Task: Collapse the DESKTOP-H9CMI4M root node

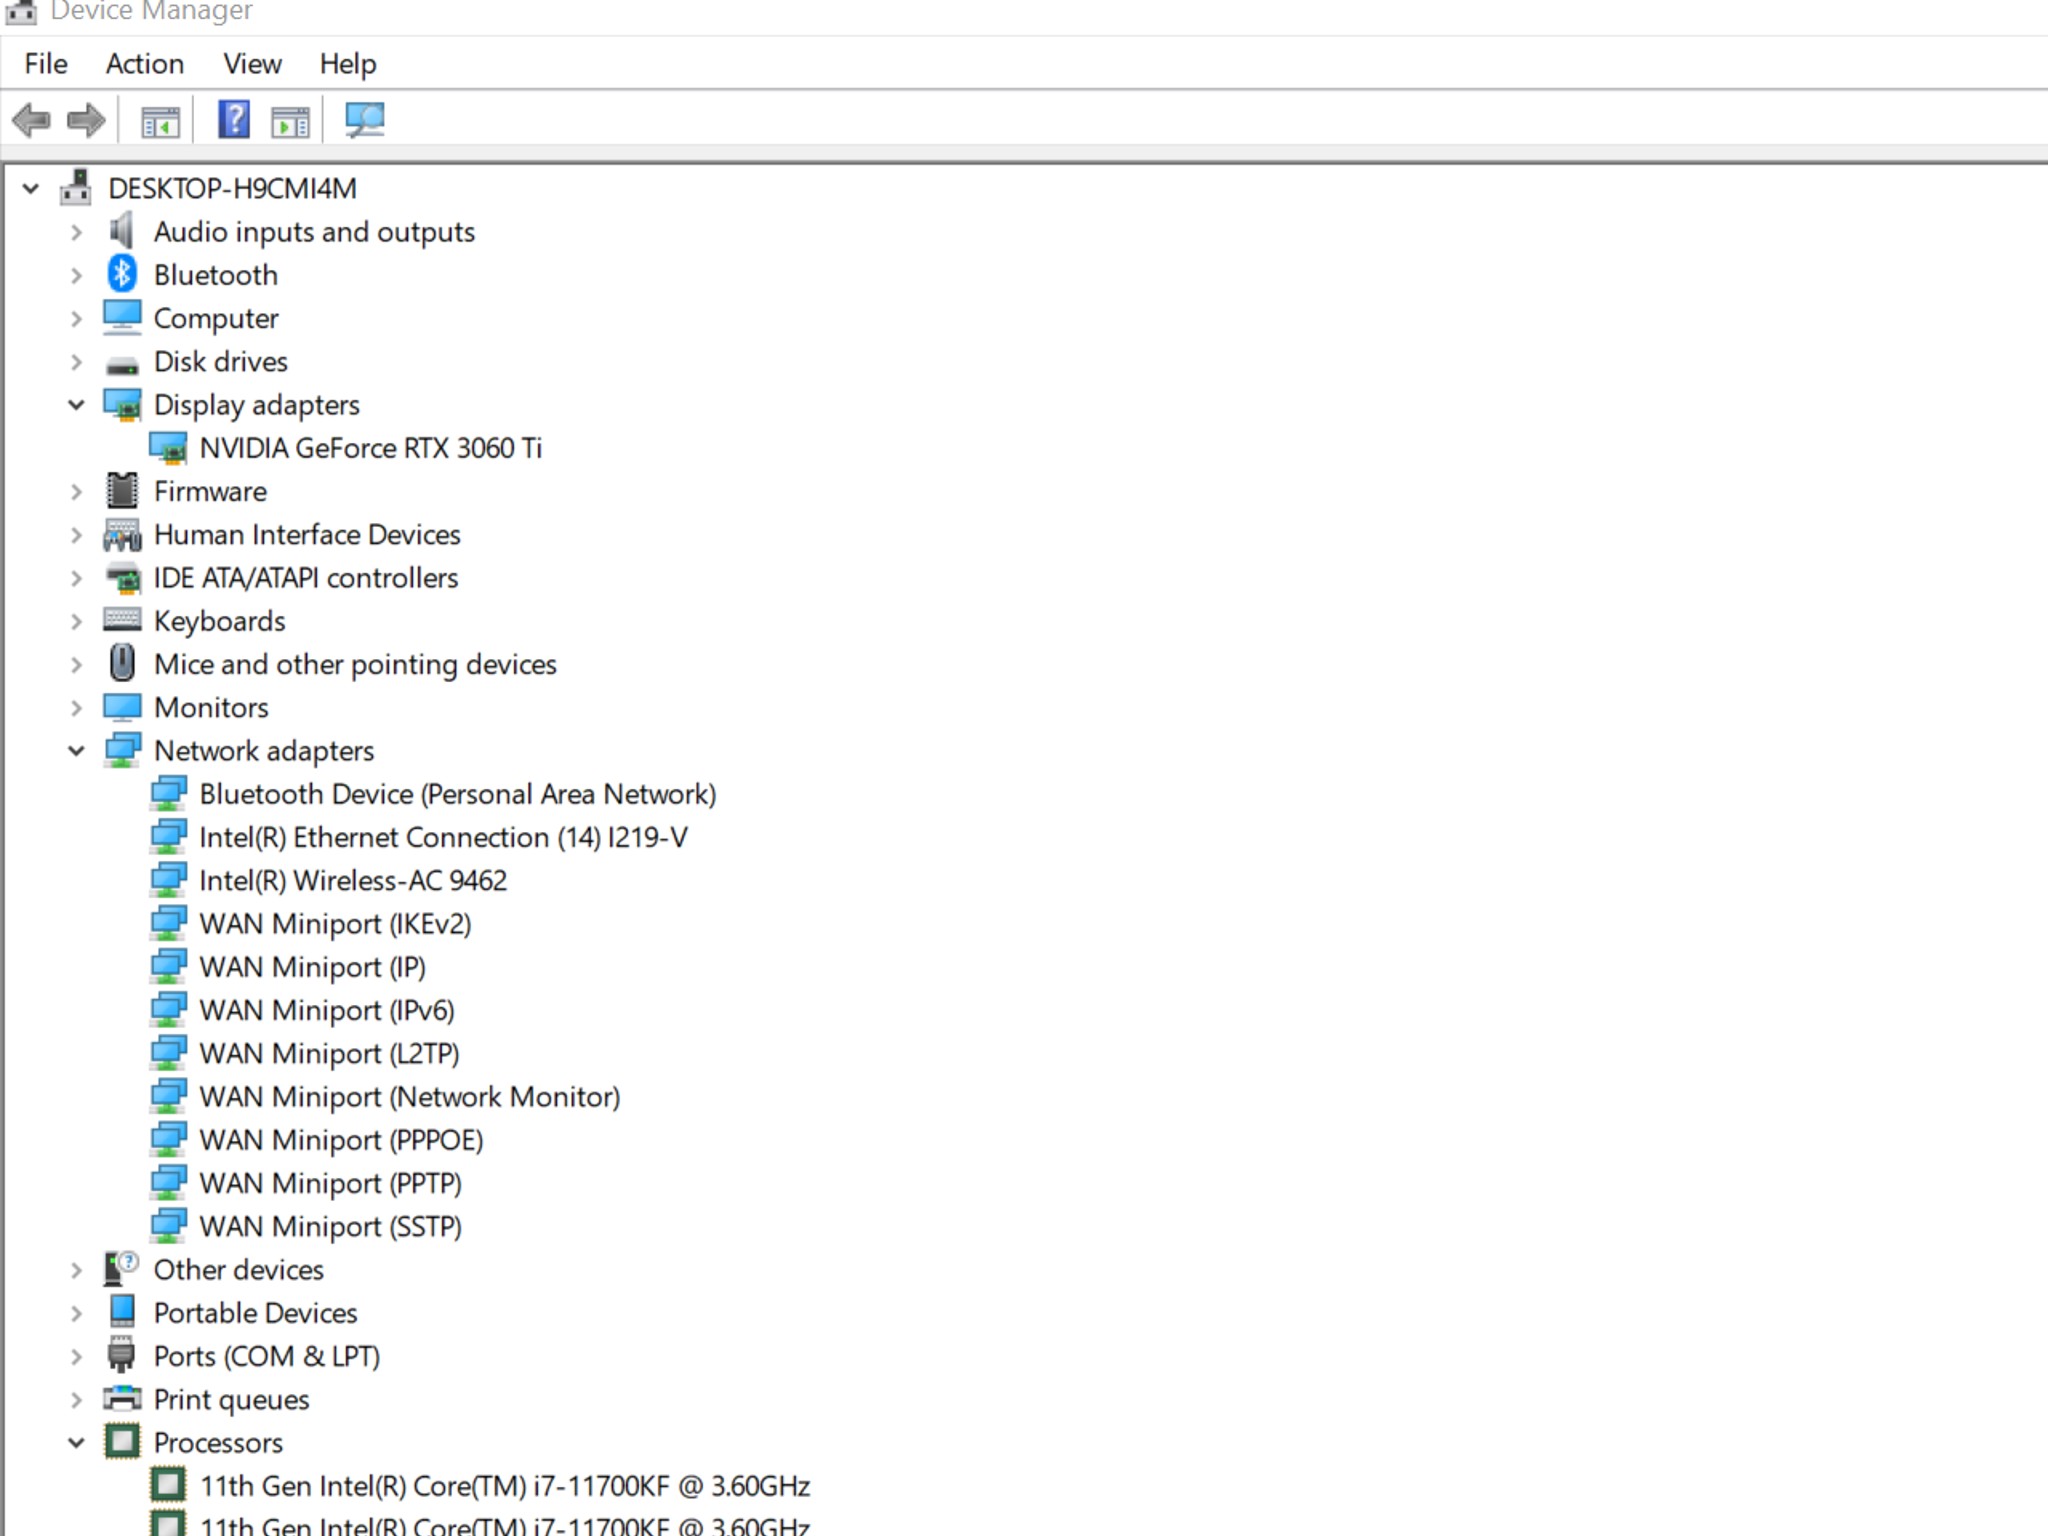Action: point(31,188)
